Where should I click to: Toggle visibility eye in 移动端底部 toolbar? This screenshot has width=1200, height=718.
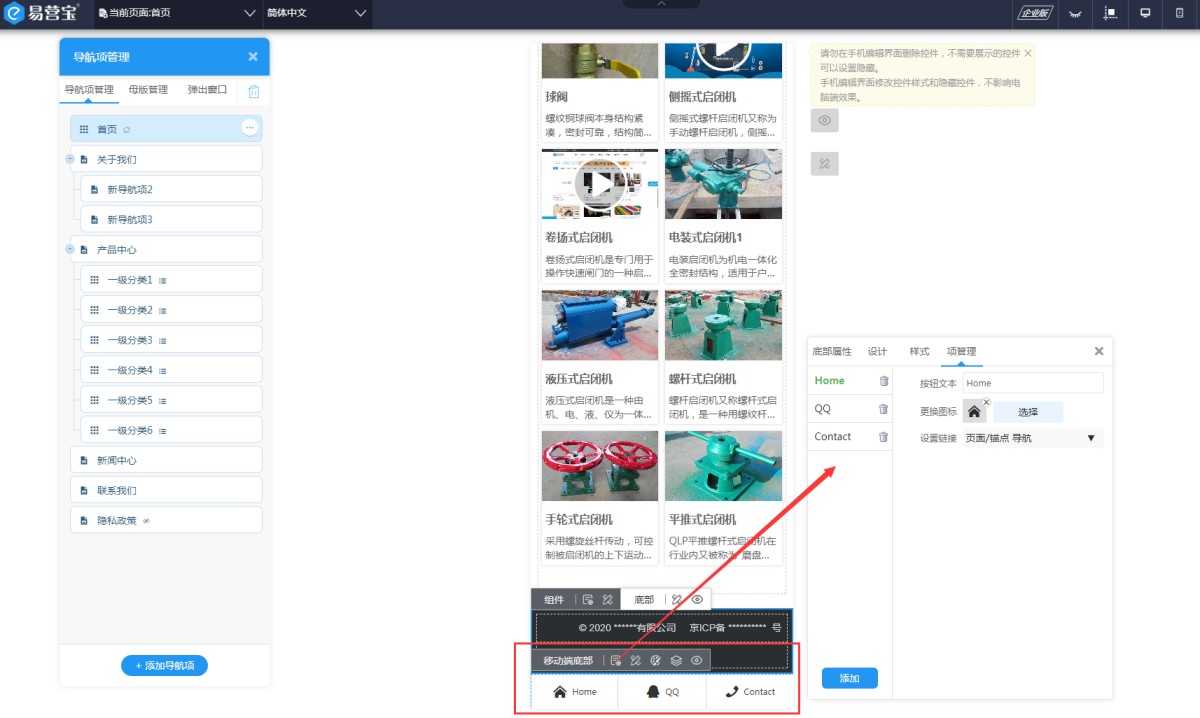697,660
